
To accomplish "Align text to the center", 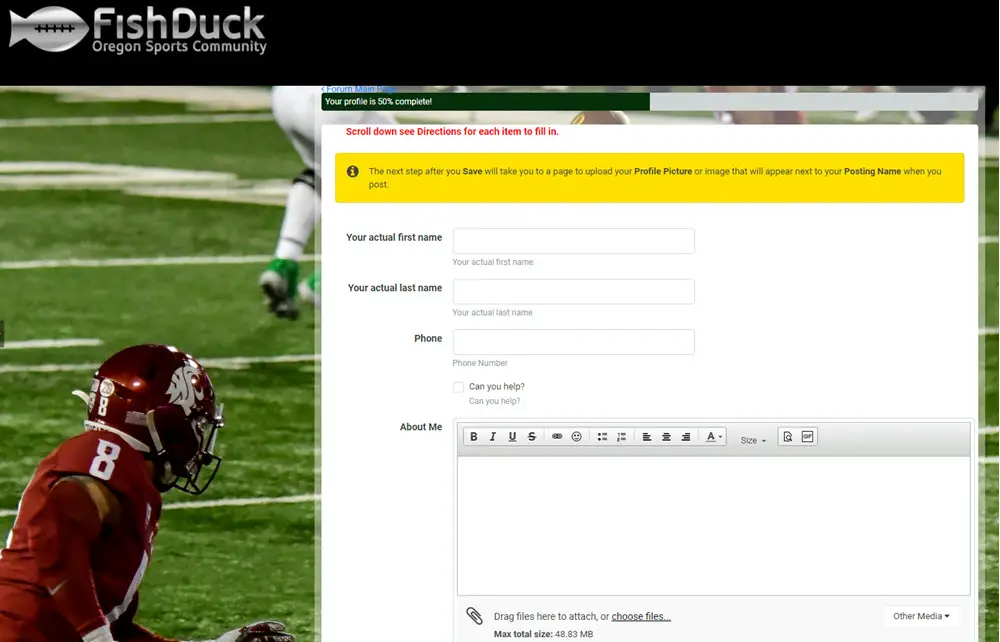I will click(x=666, y=436).
